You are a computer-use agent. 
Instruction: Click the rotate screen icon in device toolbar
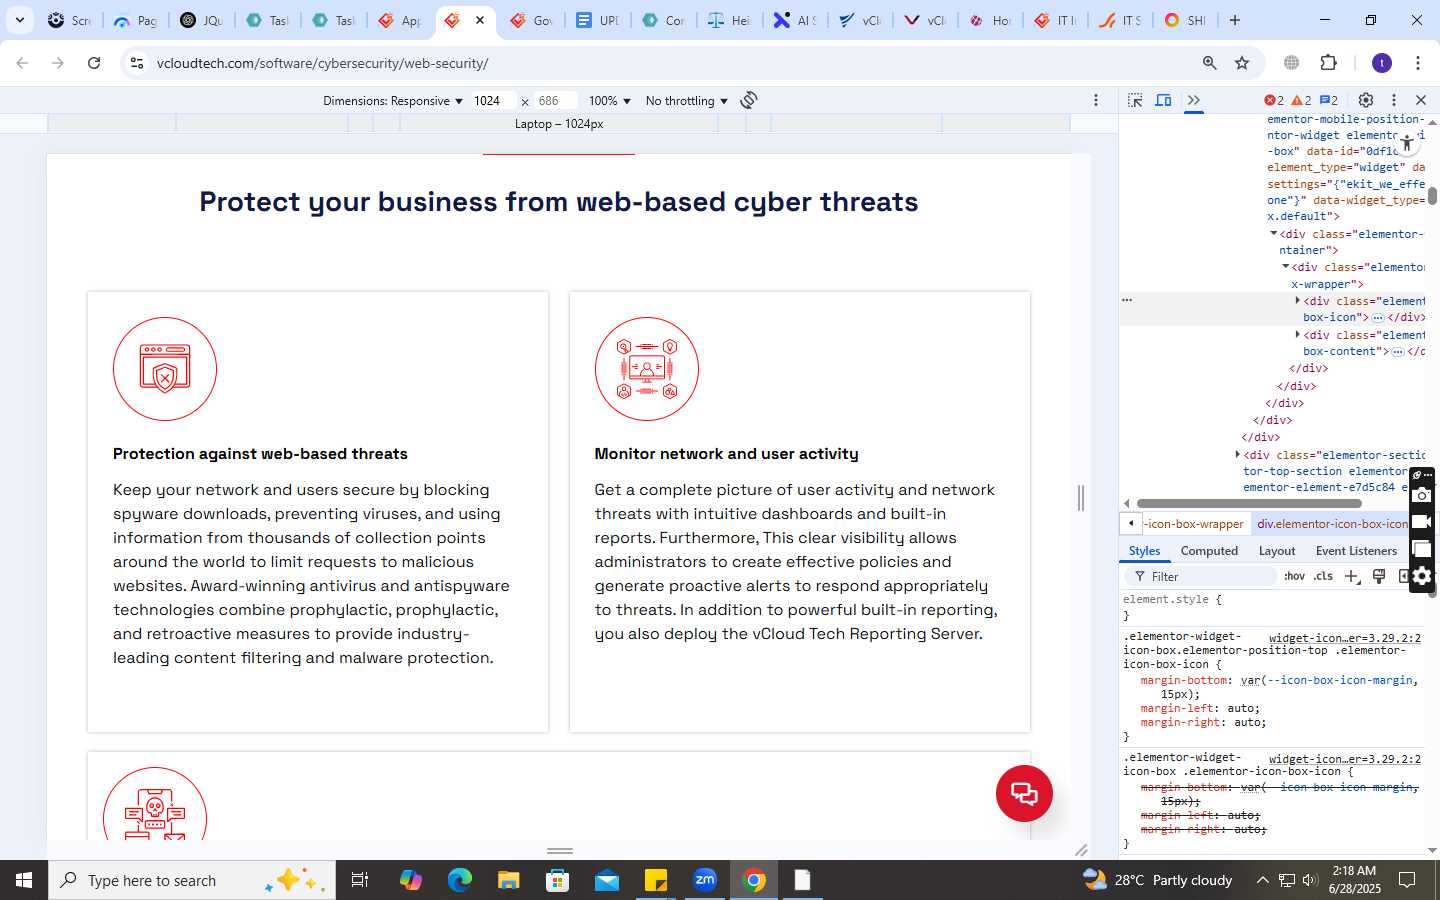click(x=749, y=100)
